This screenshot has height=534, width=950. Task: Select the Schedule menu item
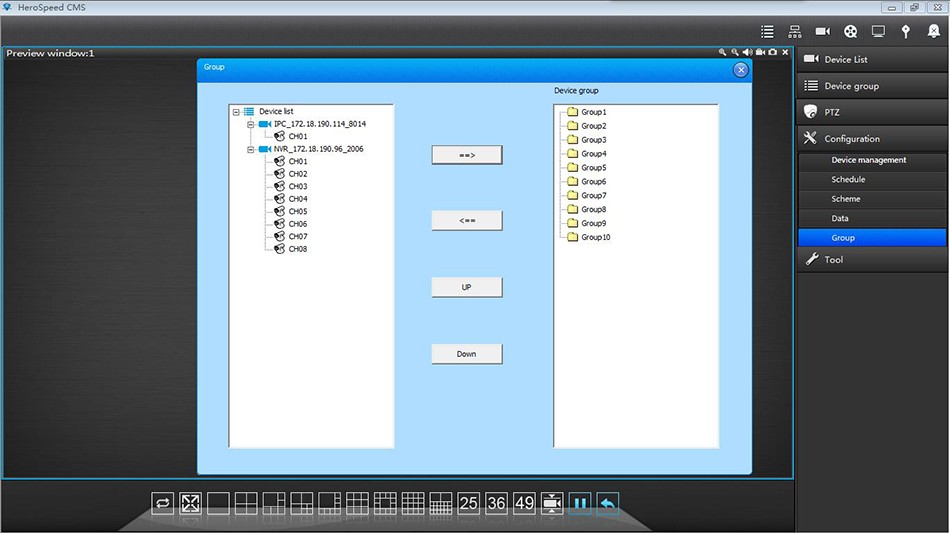point(848,180)
